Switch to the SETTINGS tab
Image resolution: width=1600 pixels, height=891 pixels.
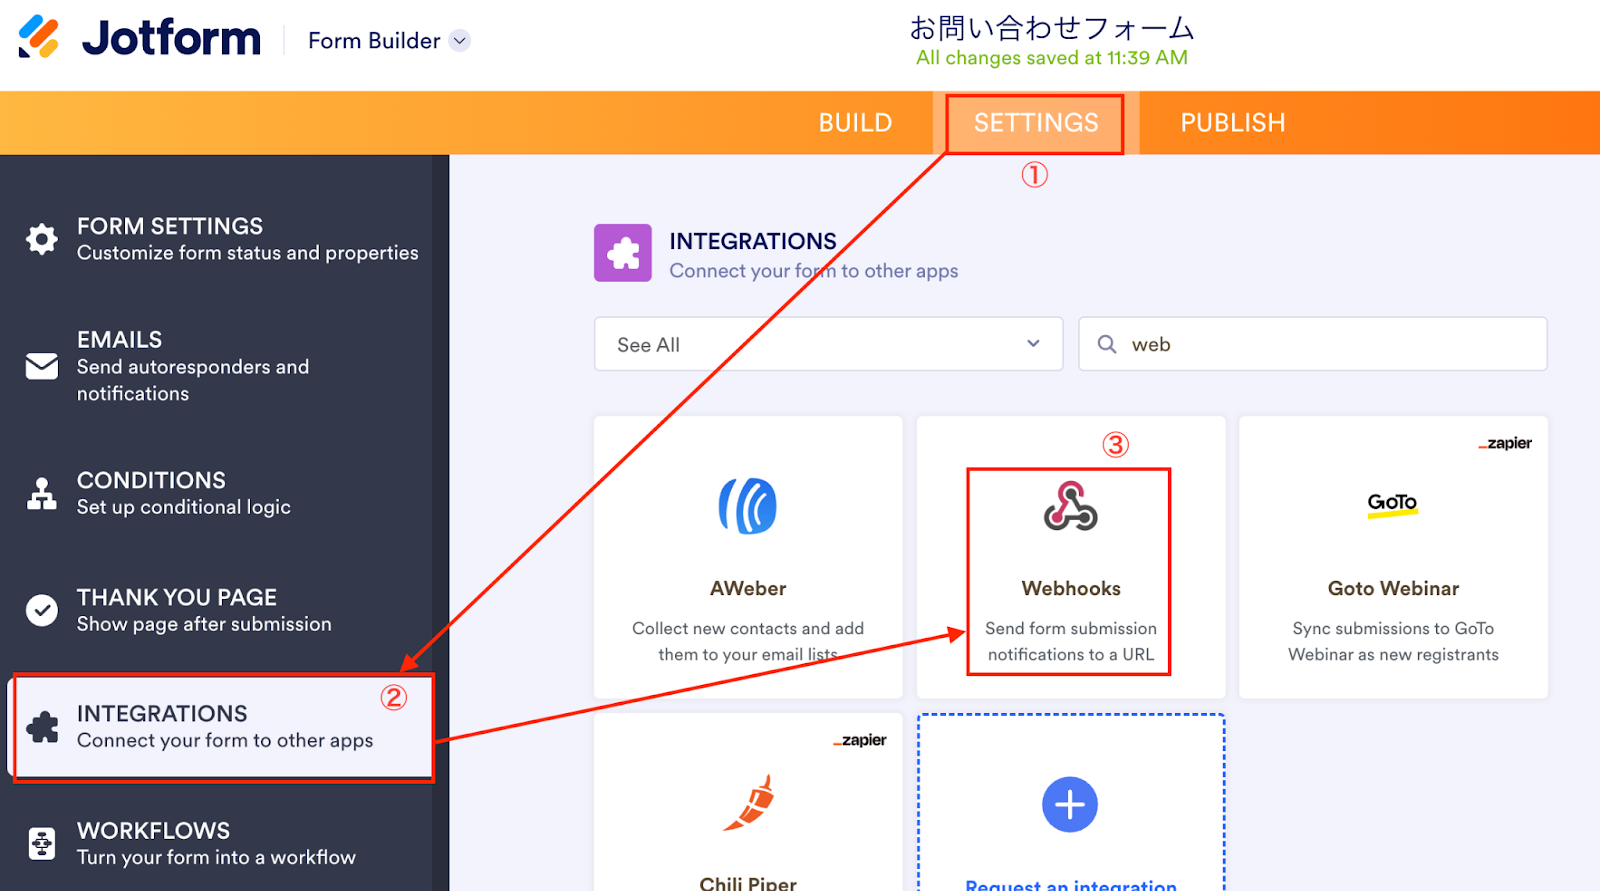click(1036, 123)
